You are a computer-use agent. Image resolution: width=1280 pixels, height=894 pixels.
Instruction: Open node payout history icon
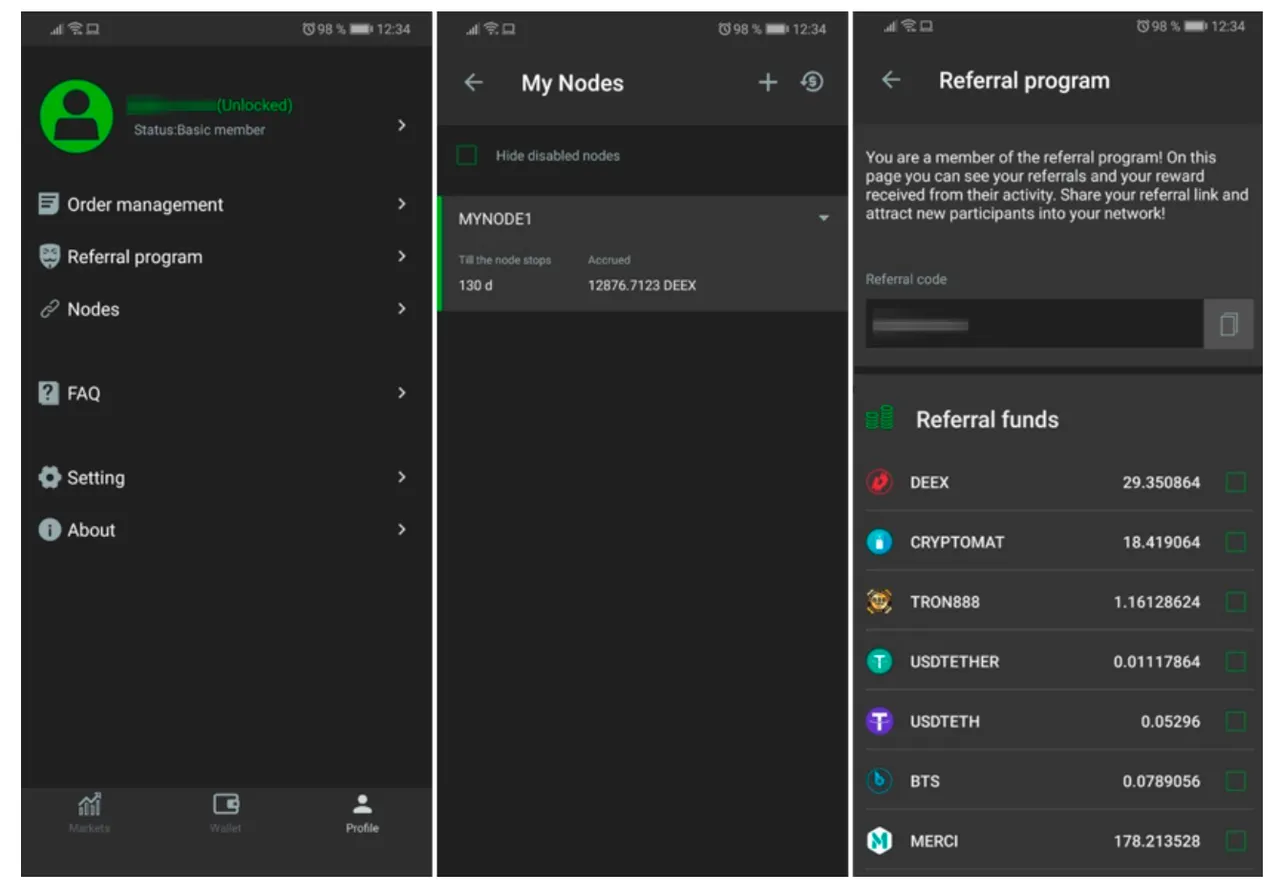812,82
